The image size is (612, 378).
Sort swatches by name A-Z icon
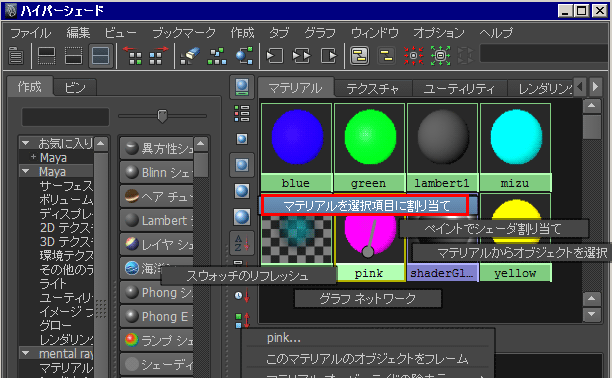pyautogui.click(x=242, y=243)
